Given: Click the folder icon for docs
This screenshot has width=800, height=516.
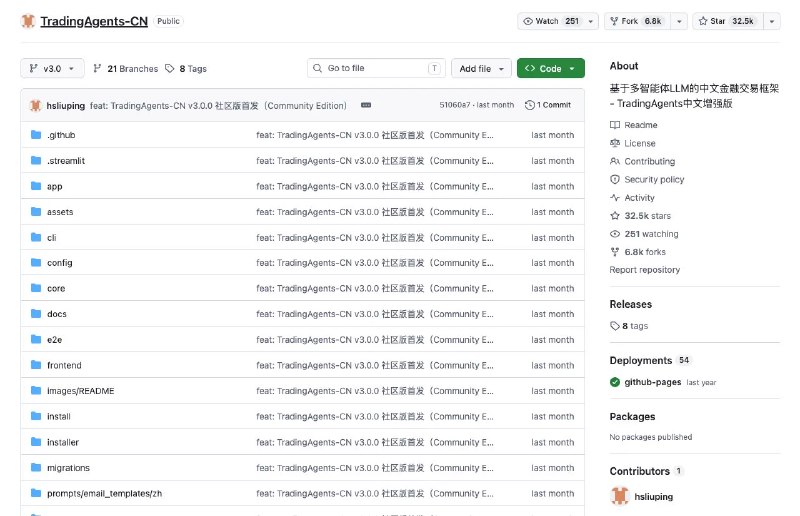Looking at the screenshot, I should (36, 313).
